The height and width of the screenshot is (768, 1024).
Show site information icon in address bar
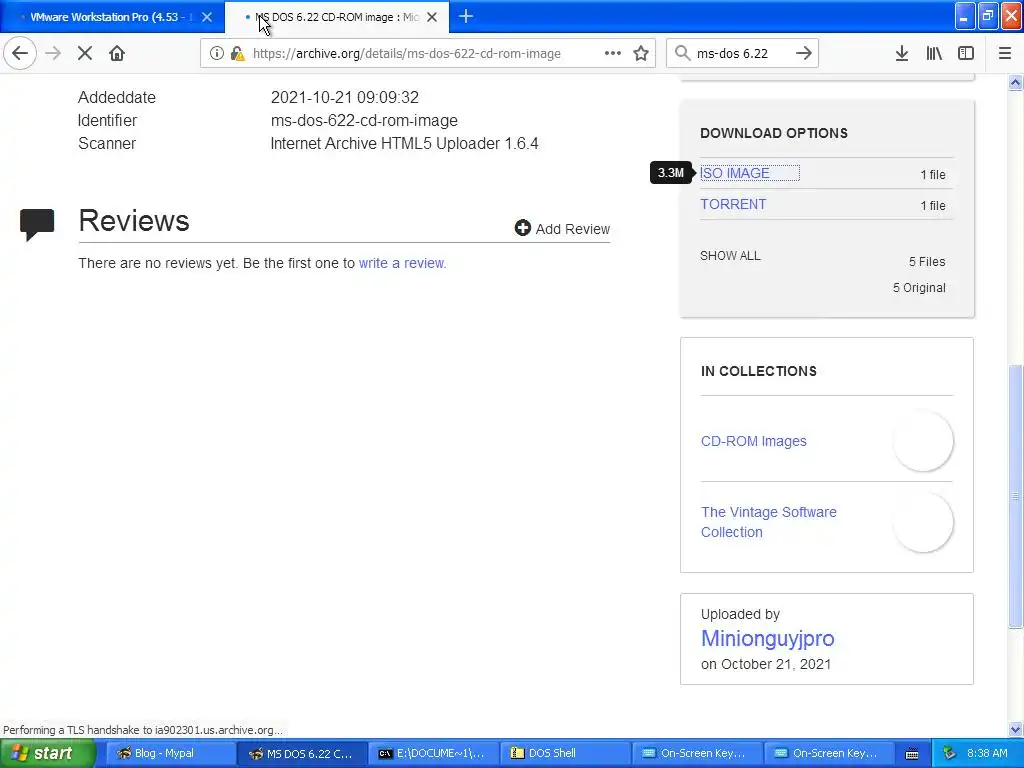pyautogui.click(x=217, y=54)
